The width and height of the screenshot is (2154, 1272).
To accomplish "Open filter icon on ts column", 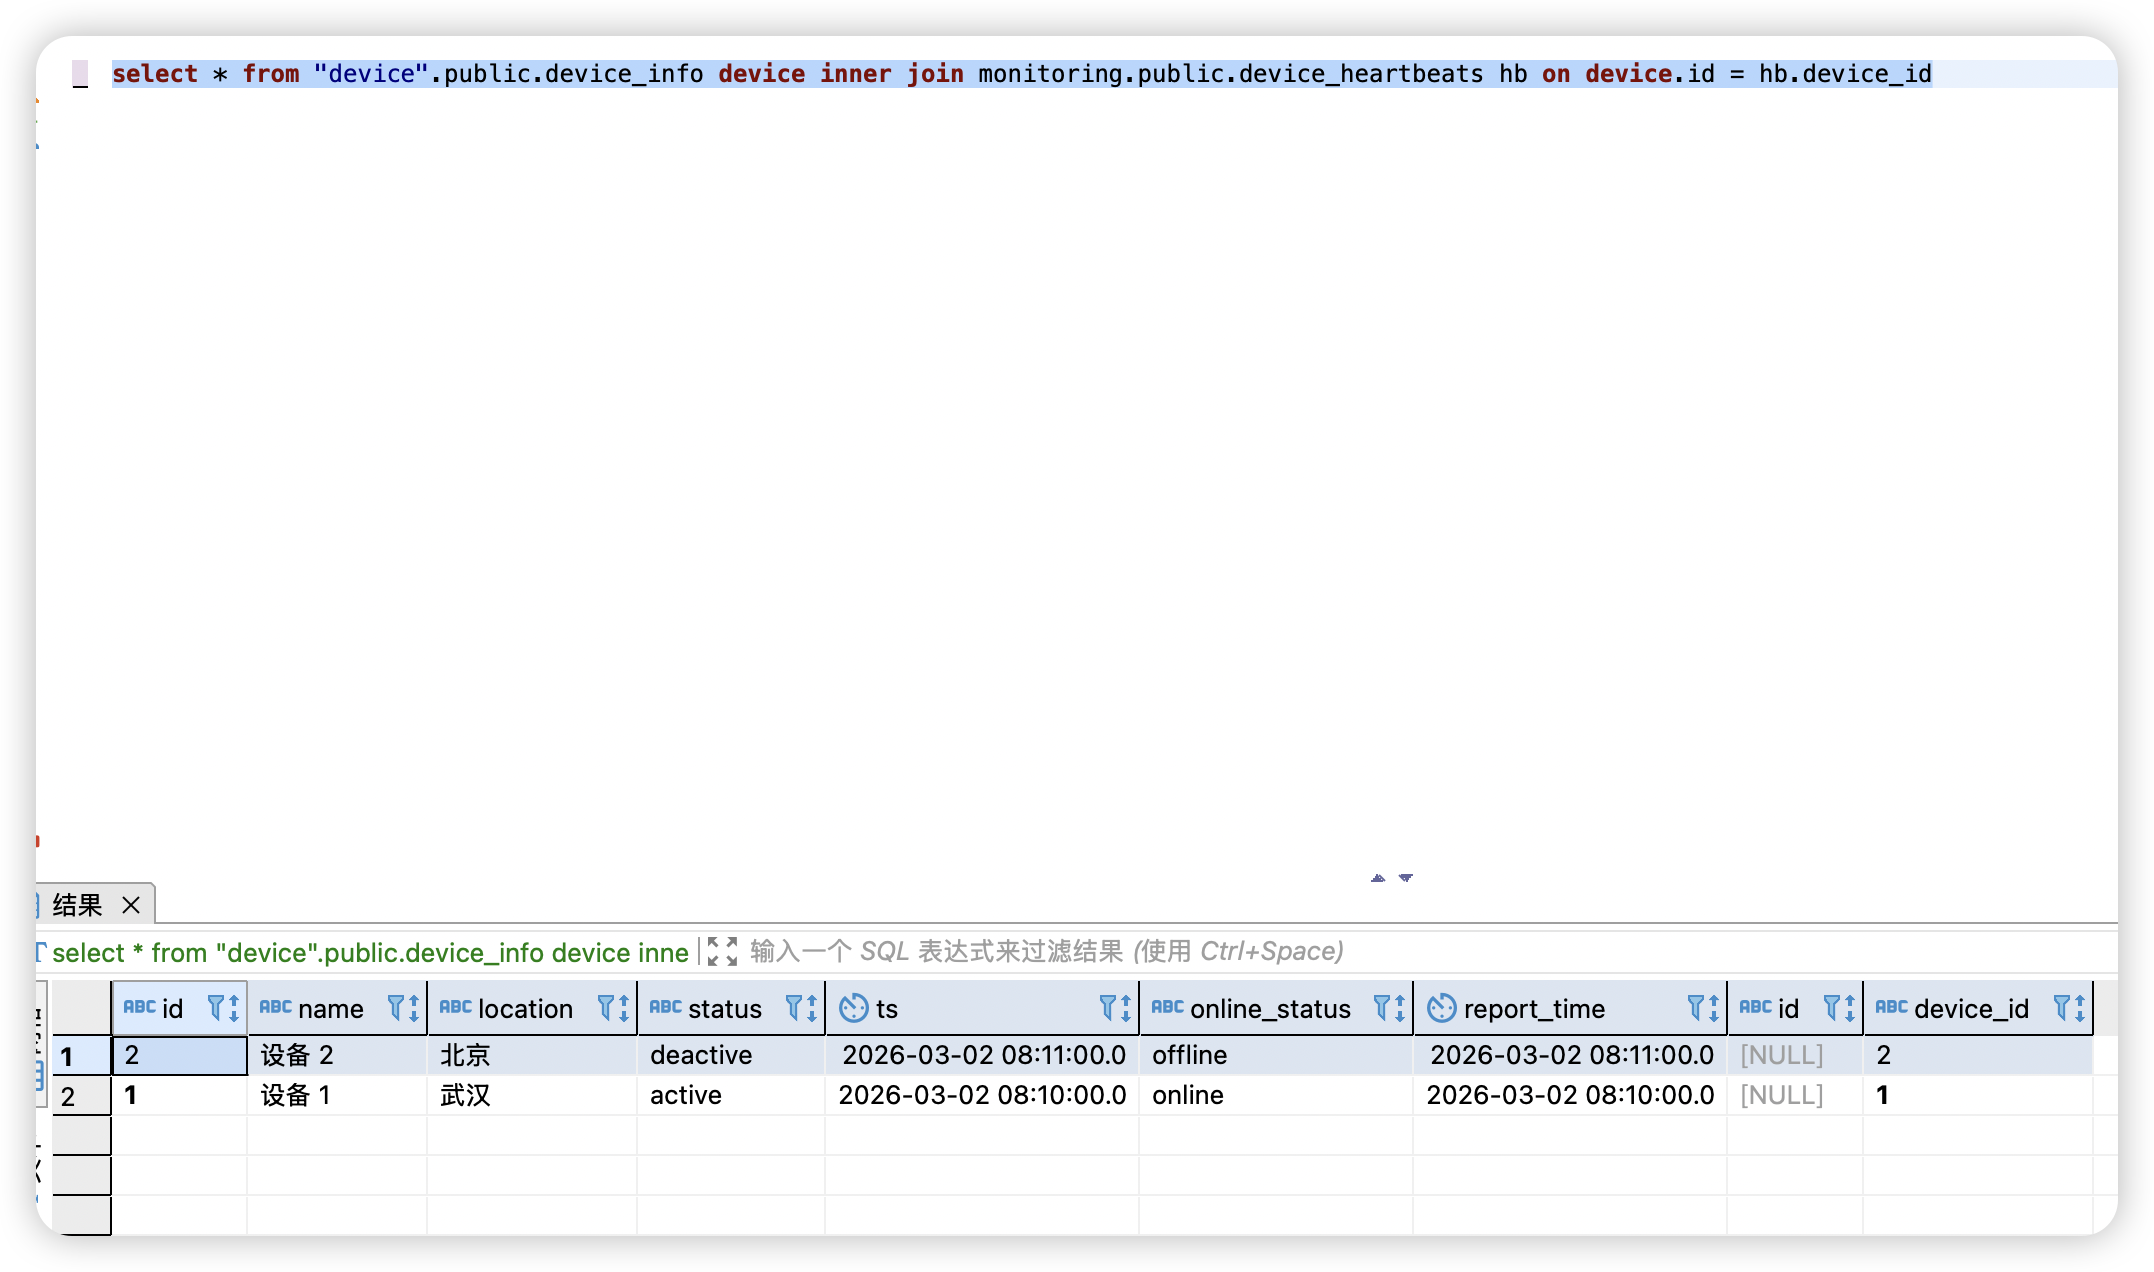I will pyautogui.click(x=1108, y=1008).
